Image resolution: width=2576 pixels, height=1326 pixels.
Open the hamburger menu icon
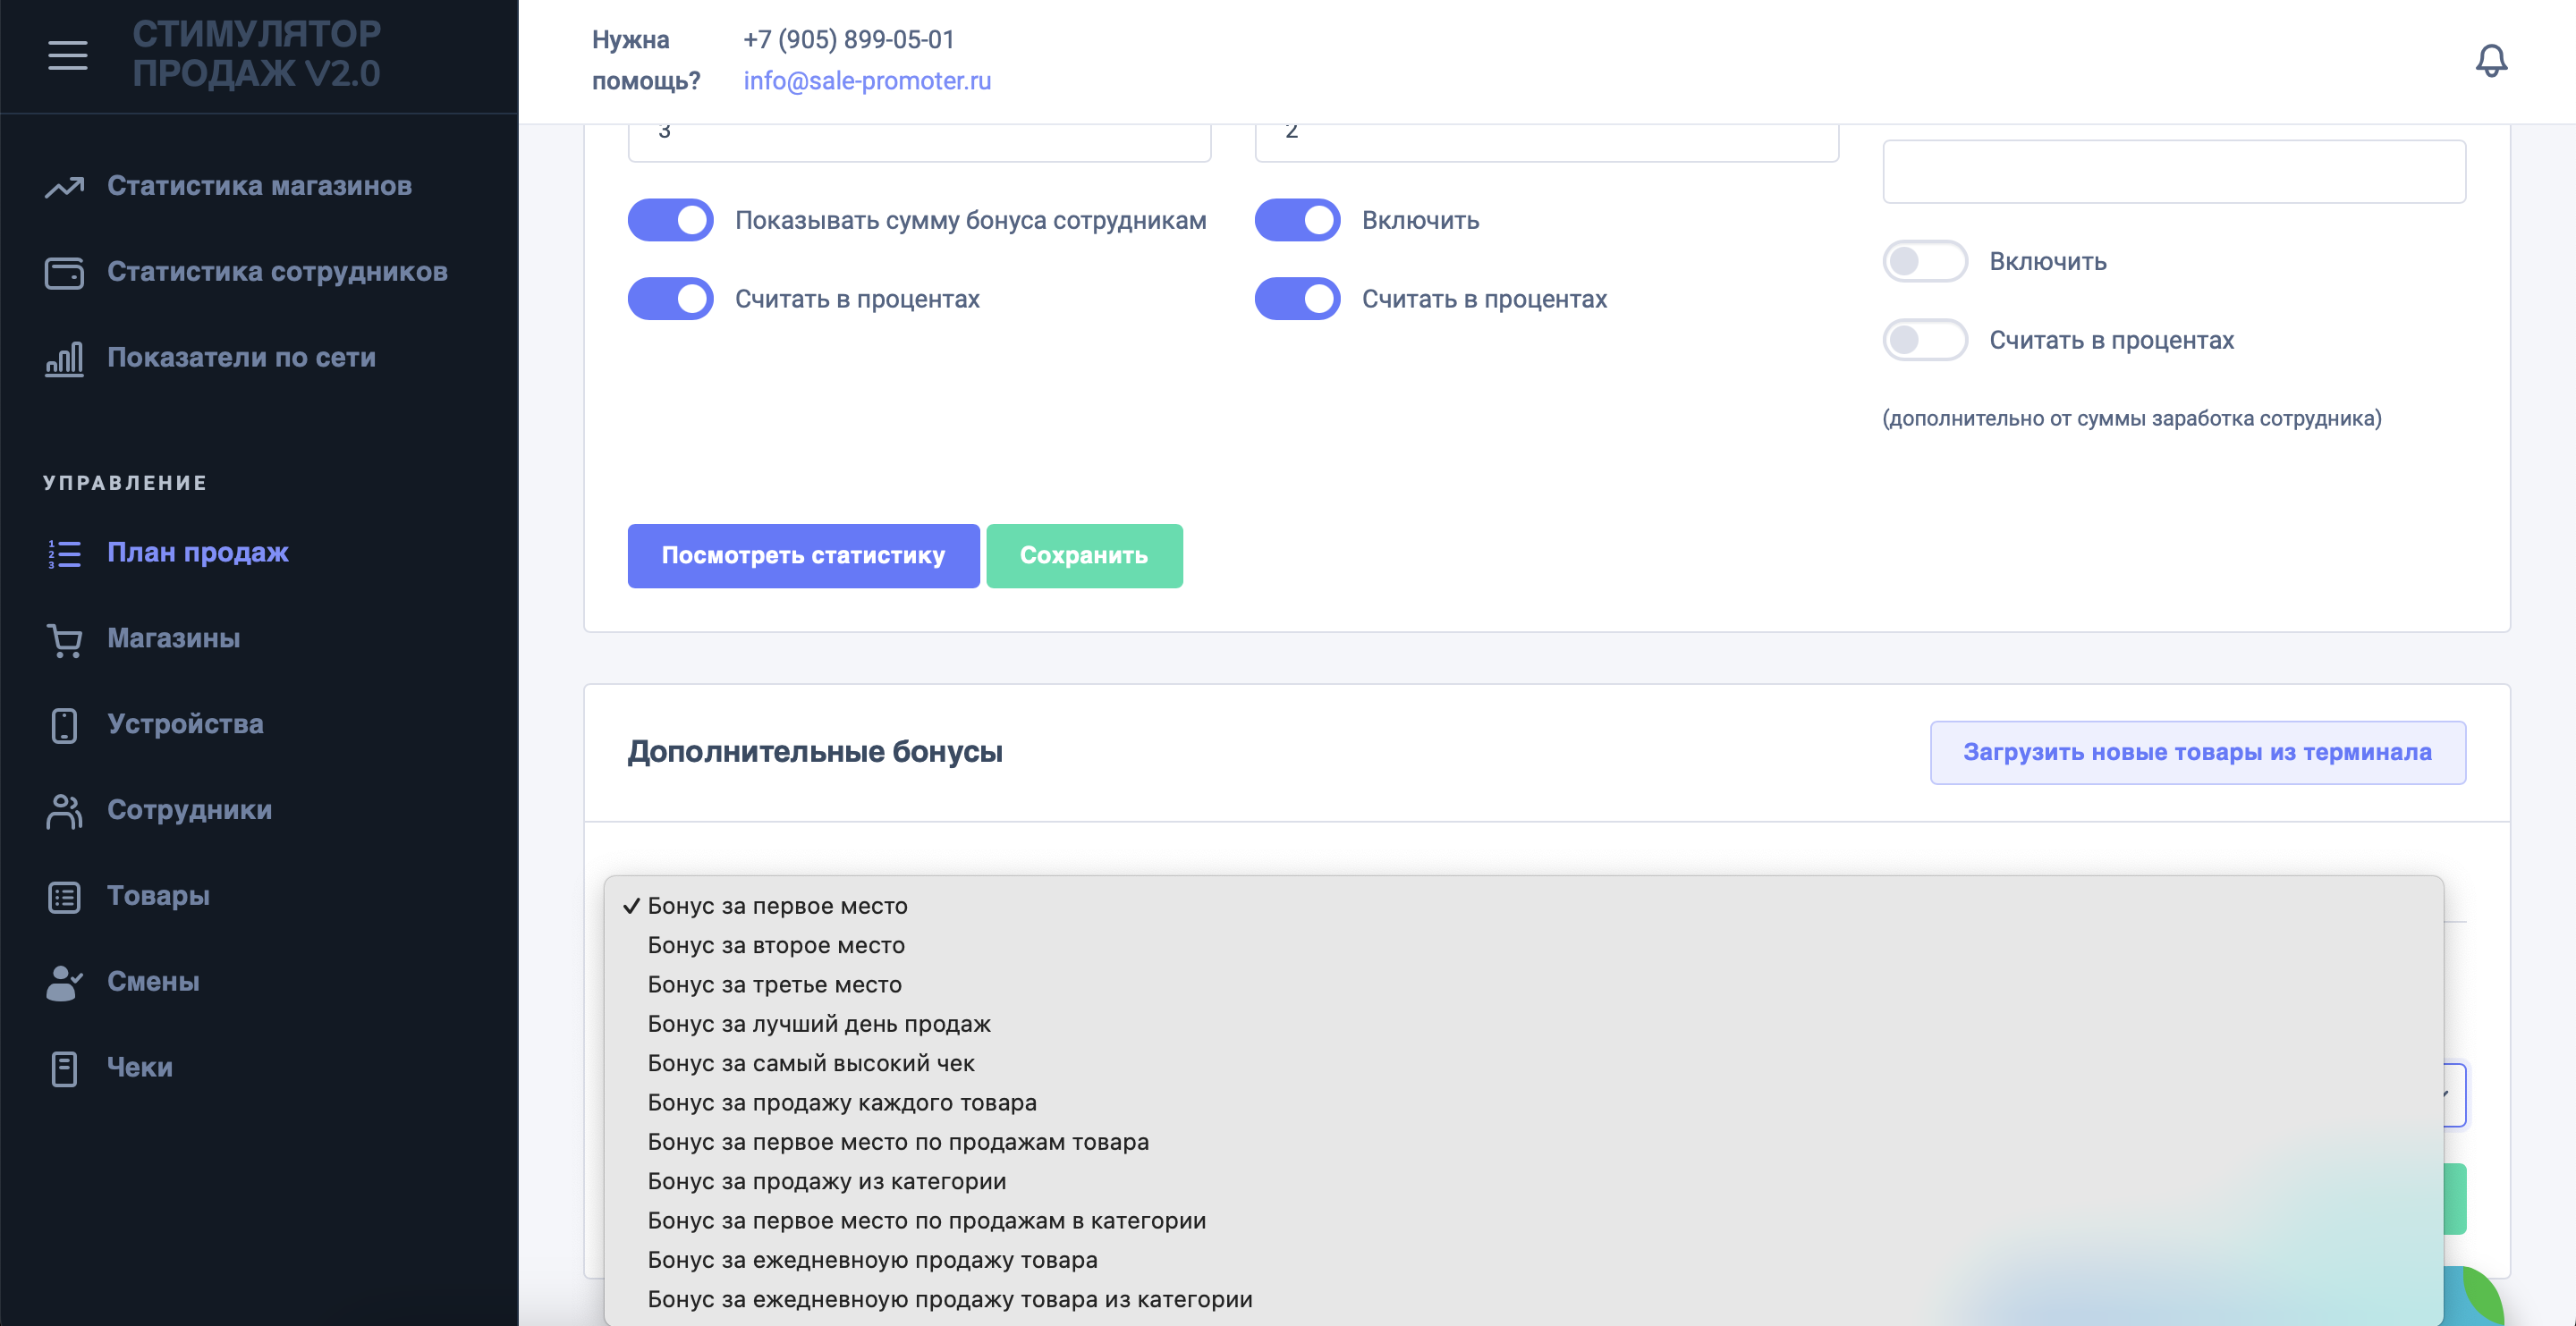coord(67,55)
